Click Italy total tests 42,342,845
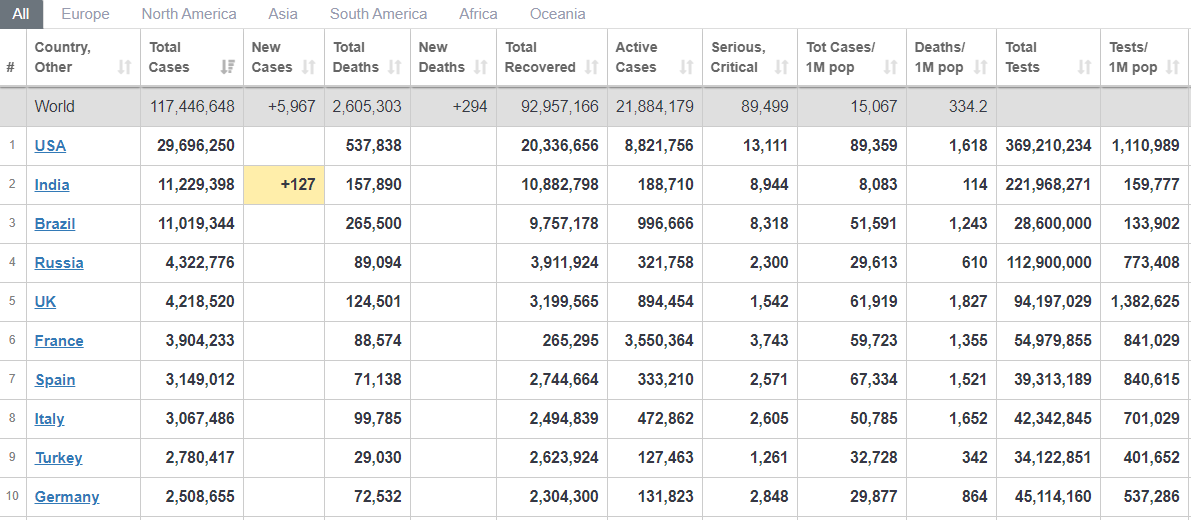 click(x=1053, y=419)
